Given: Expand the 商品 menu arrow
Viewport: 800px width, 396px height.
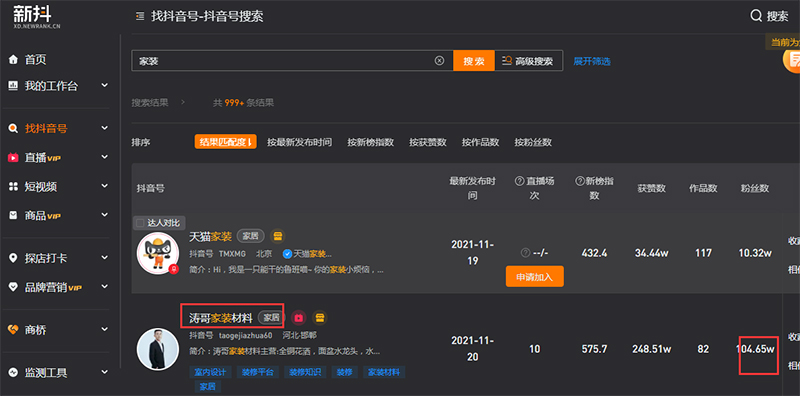Looking at the screenshot, I should pyautogui.click(x=105, y=215).
